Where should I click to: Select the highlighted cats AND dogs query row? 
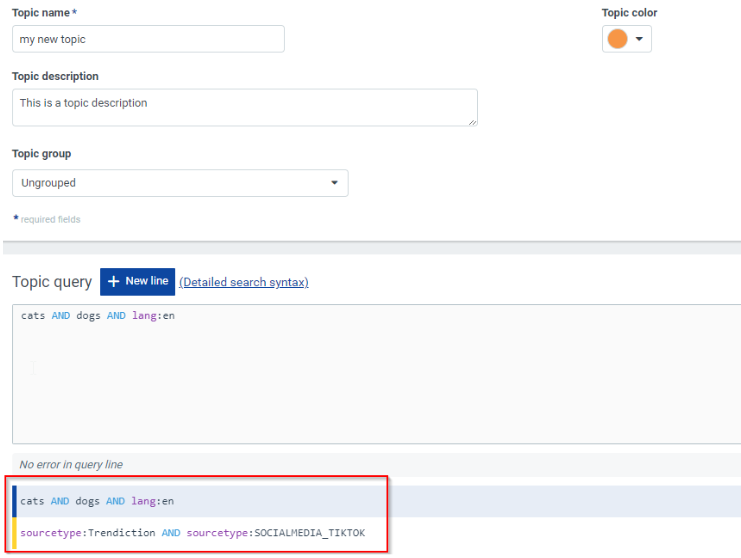[x=200, y=501]
